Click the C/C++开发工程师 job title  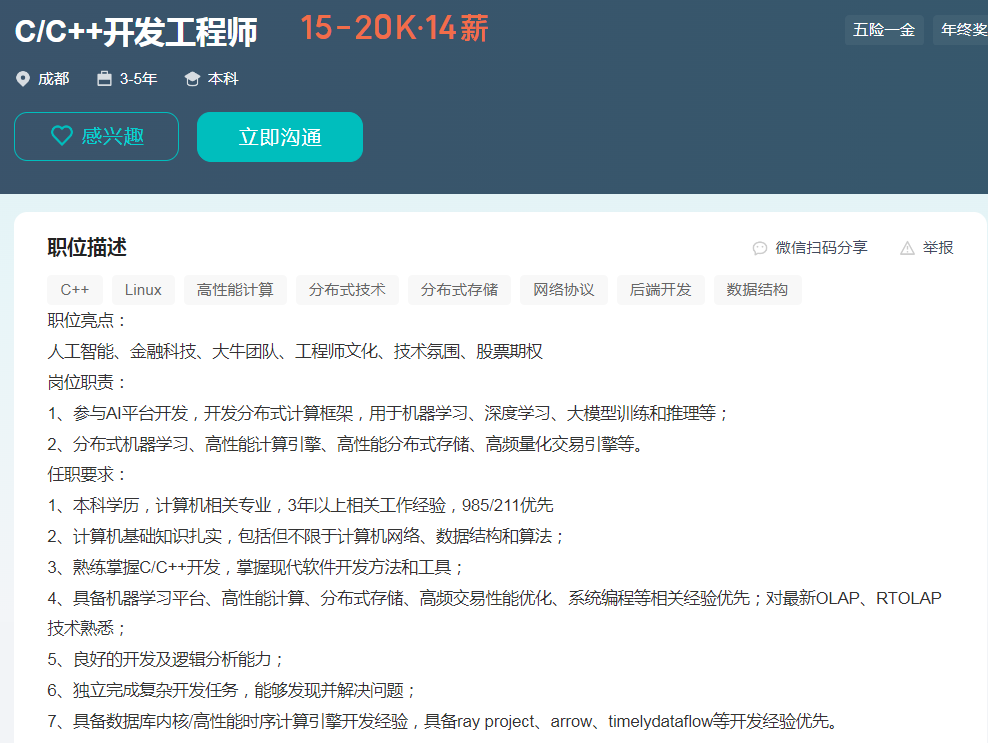[x=136, y=32]
